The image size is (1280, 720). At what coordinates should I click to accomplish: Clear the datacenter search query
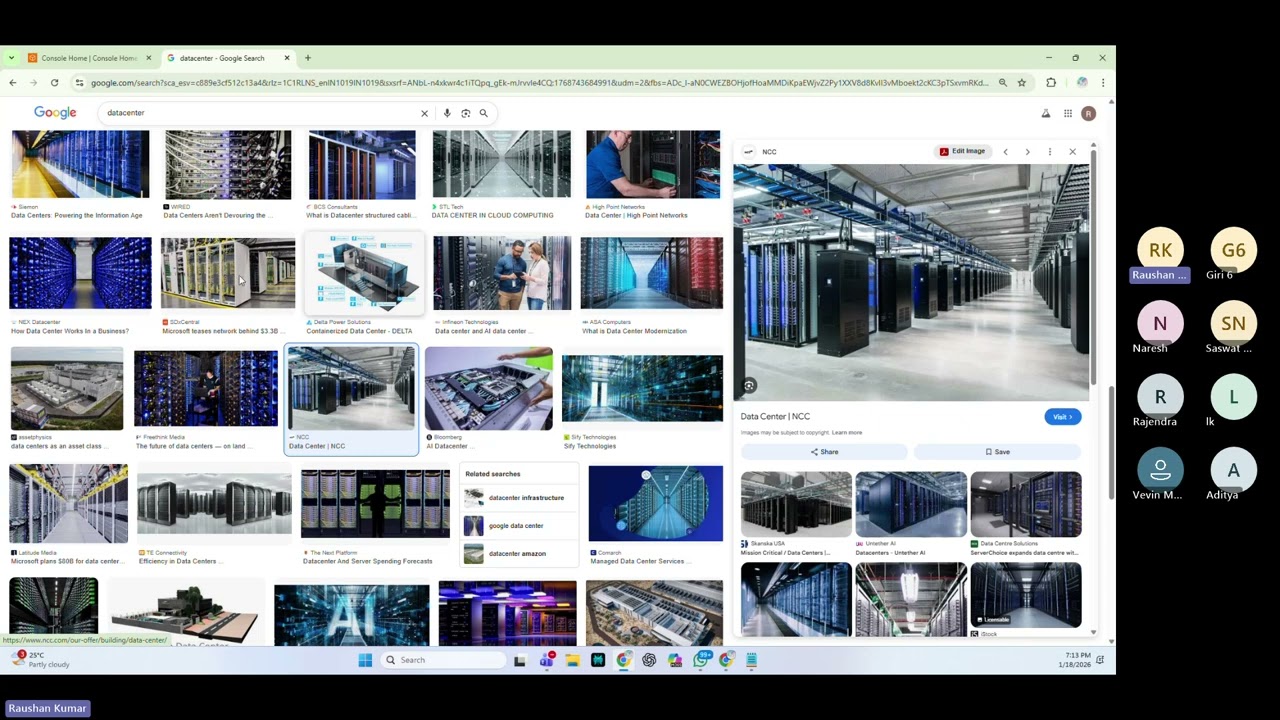(424, 113)
